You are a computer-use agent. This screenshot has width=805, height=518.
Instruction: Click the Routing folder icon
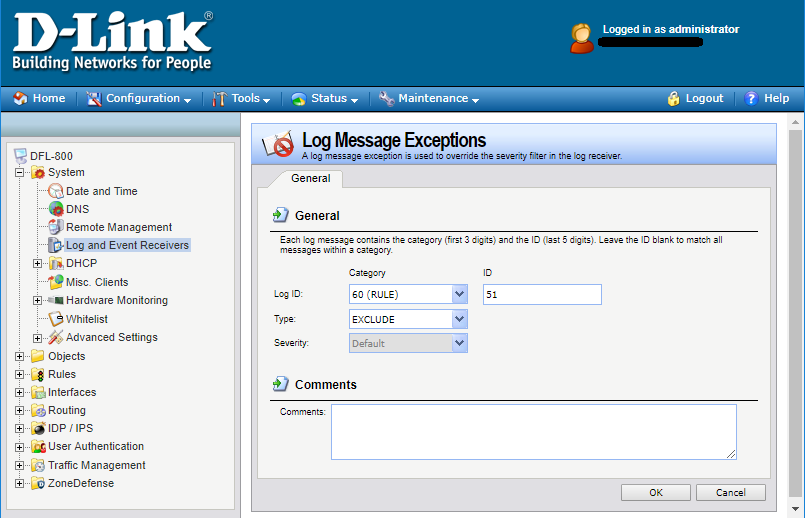pos(38,410)
